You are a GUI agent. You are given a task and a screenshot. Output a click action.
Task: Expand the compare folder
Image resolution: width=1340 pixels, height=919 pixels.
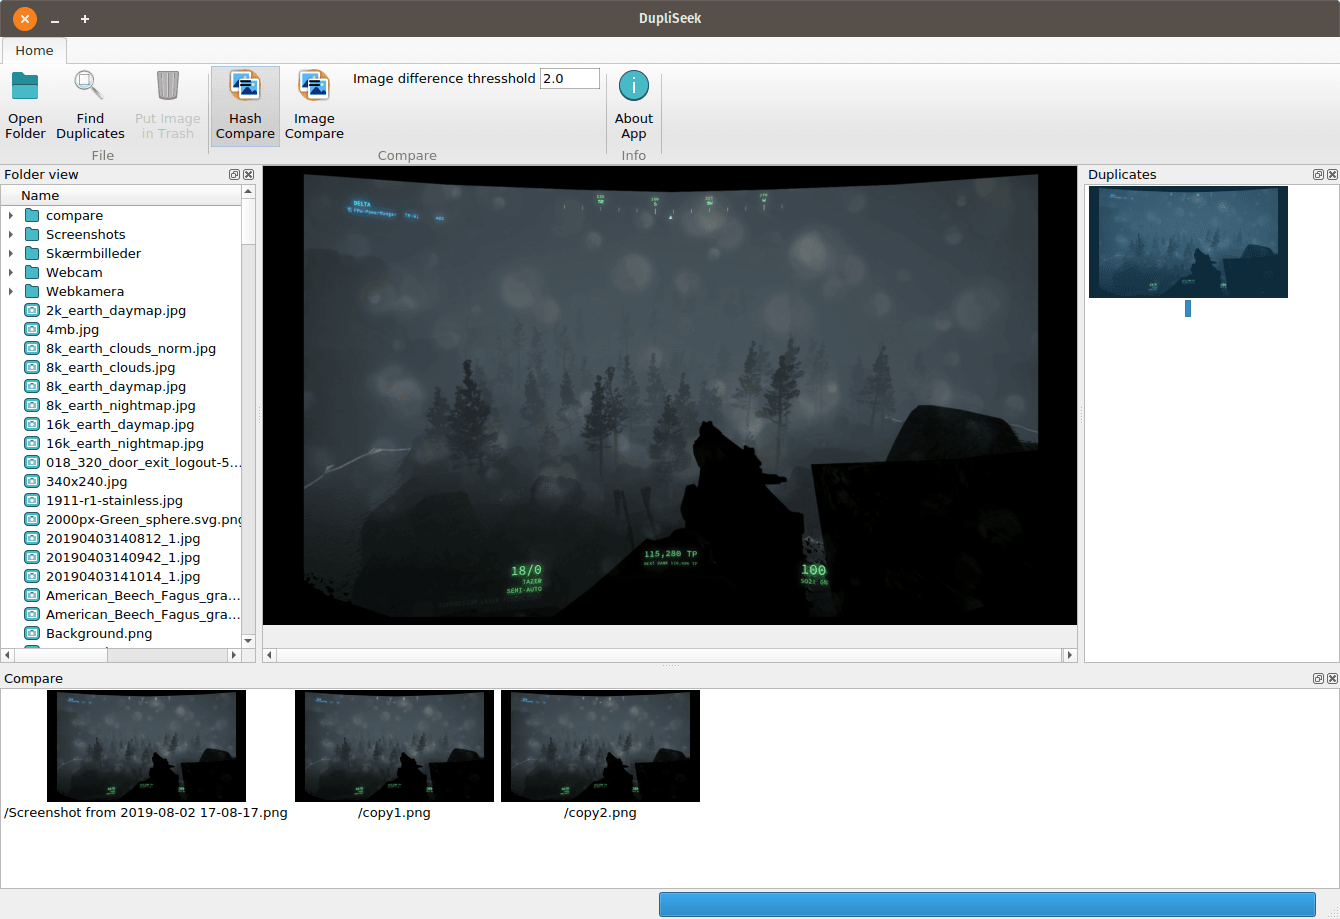tap(11, 215)
